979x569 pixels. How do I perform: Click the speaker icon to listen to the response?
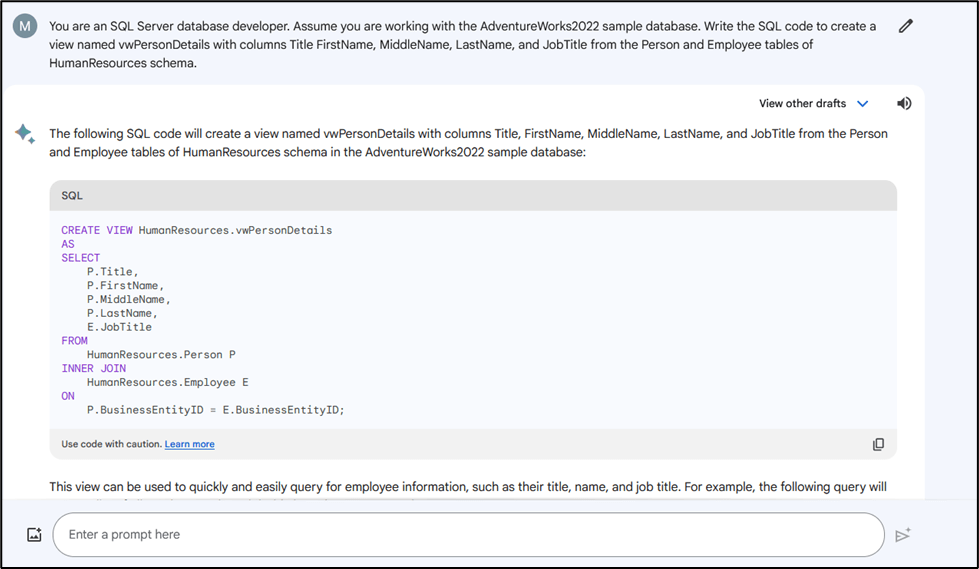click(904, 103)
